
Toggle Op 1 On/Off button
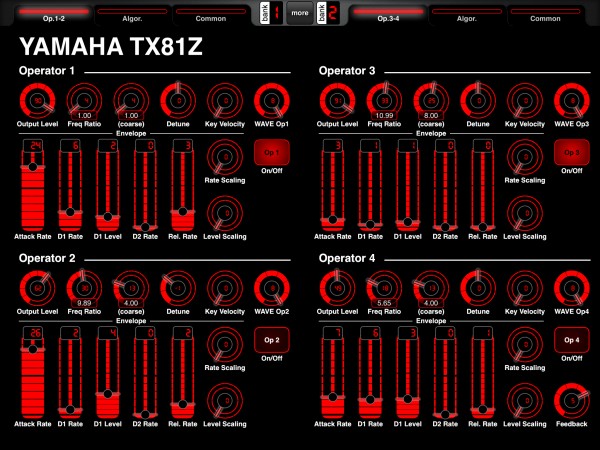pyautogui.click(x=272, y=152)
